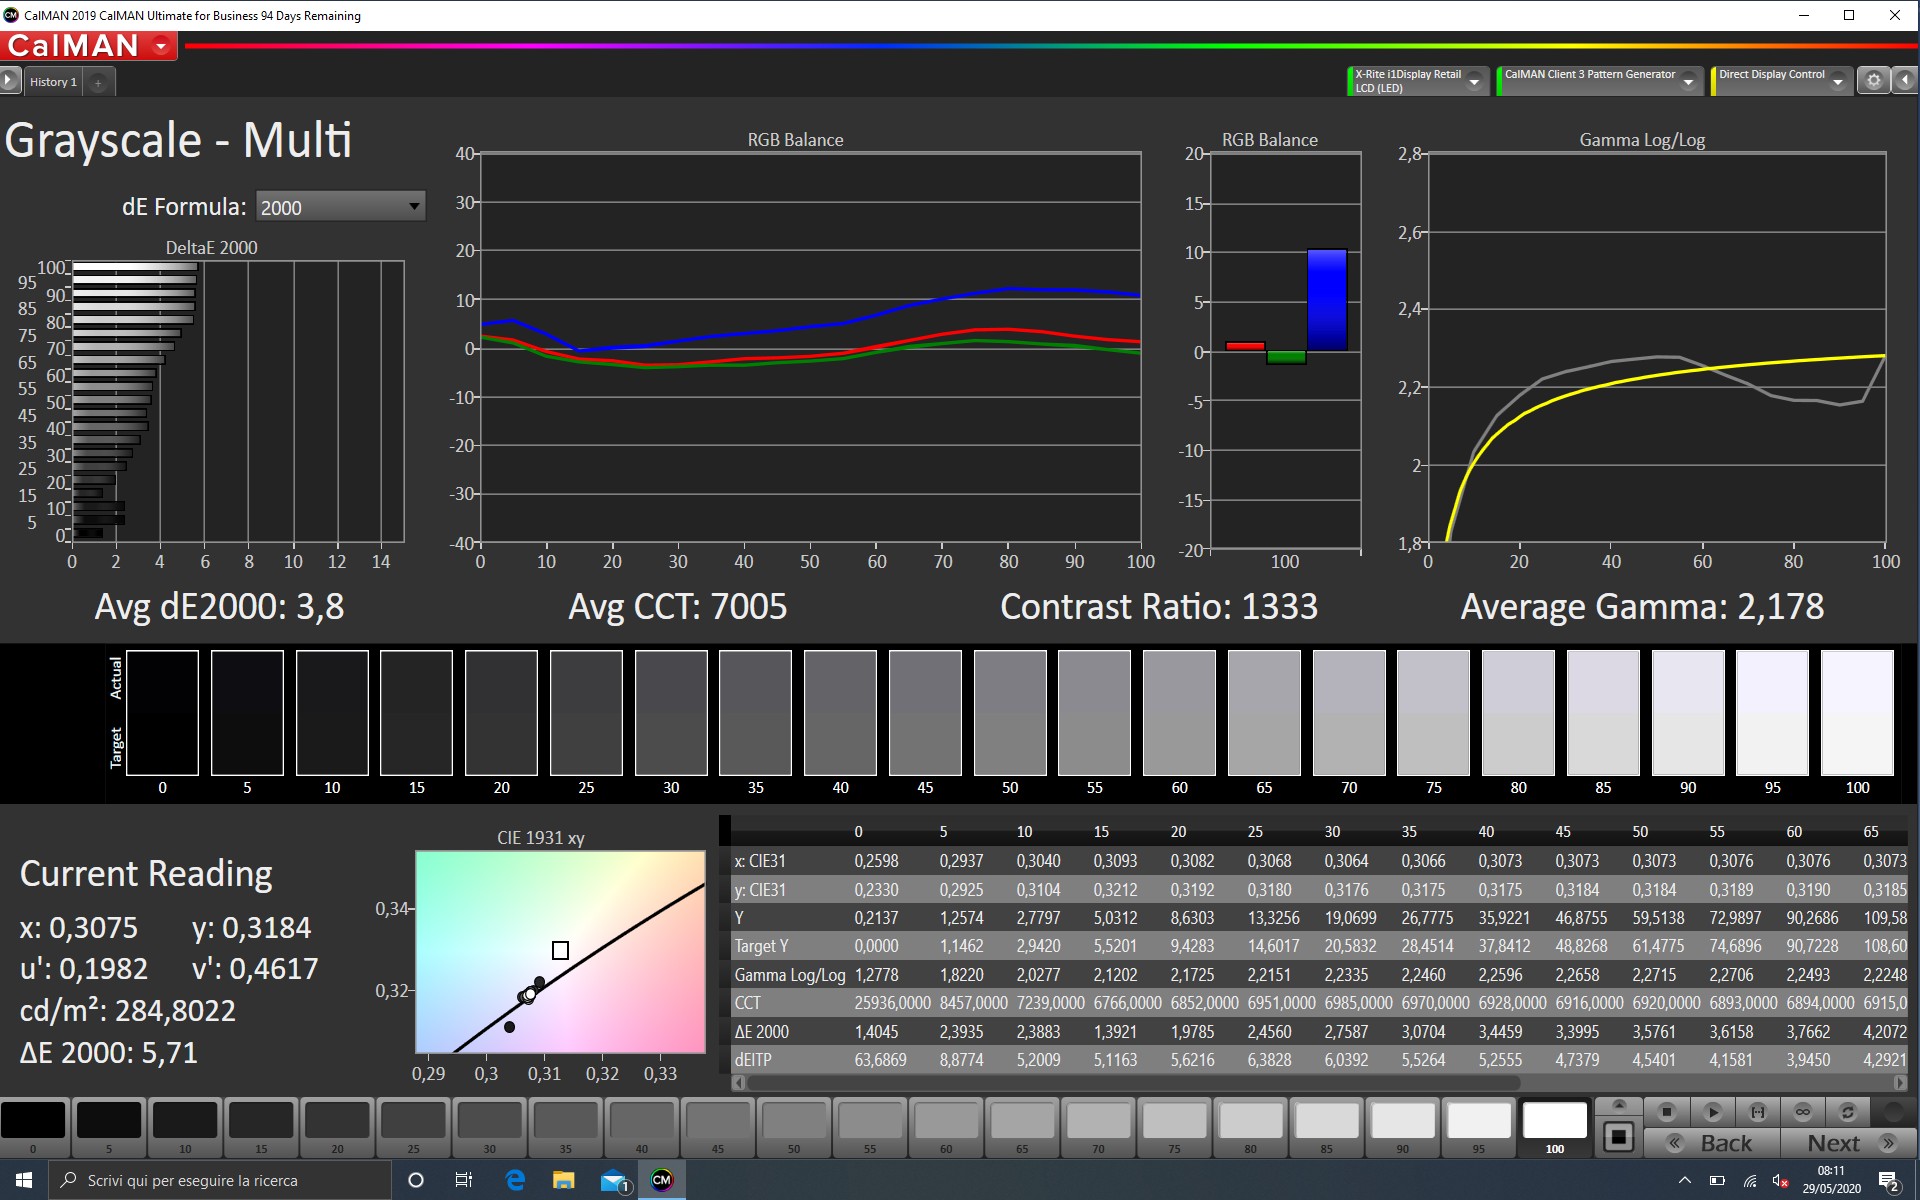
Task: Open Microsoft Edge from the taskbar
Action: click(515, 1180)
